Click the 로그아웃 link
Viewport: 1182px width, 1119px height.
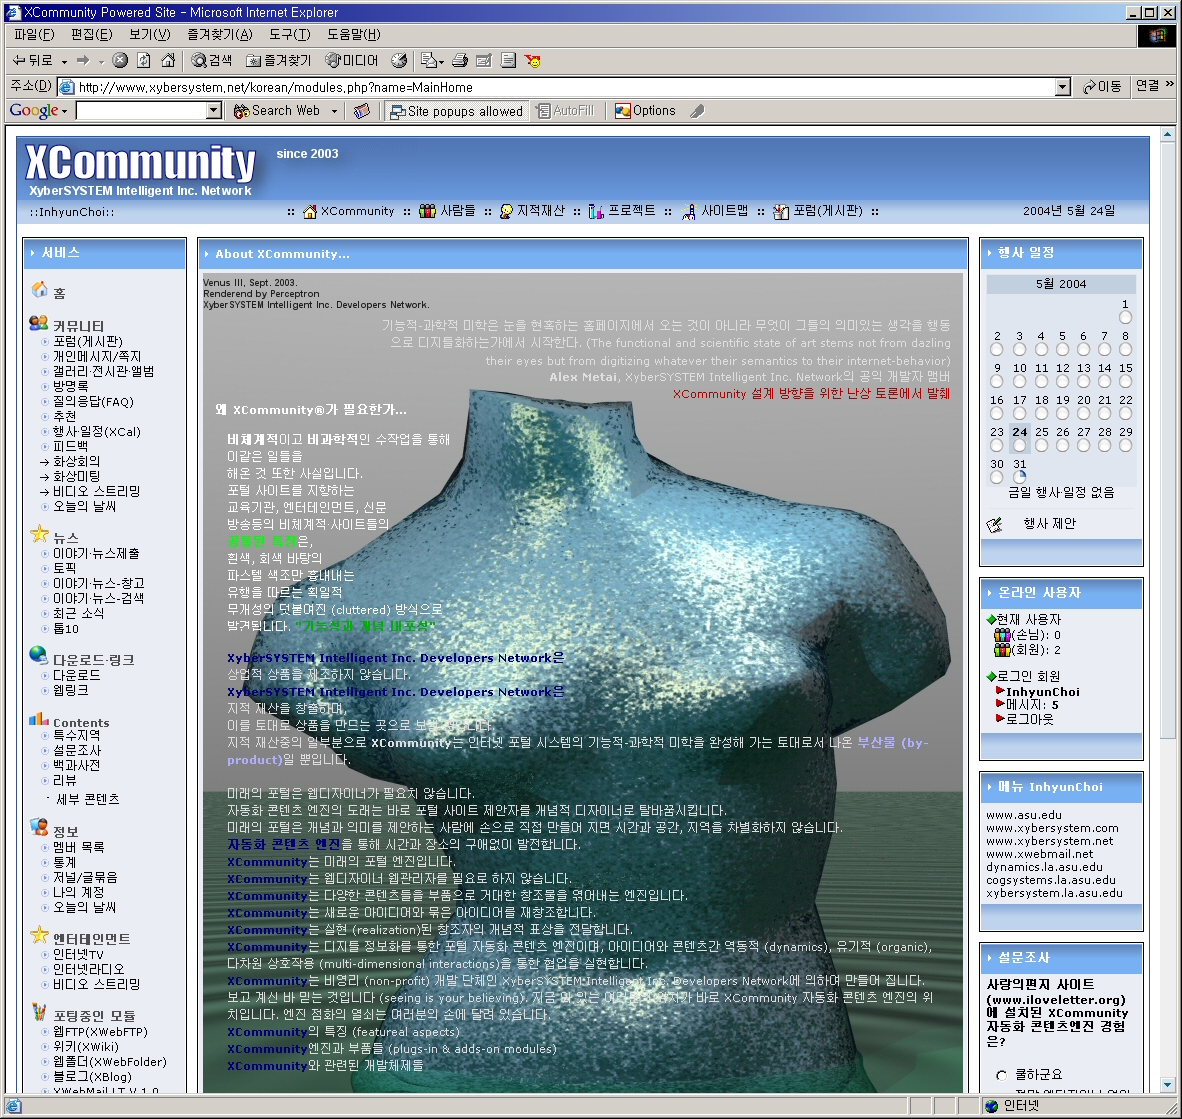(x=1029, y=719)
